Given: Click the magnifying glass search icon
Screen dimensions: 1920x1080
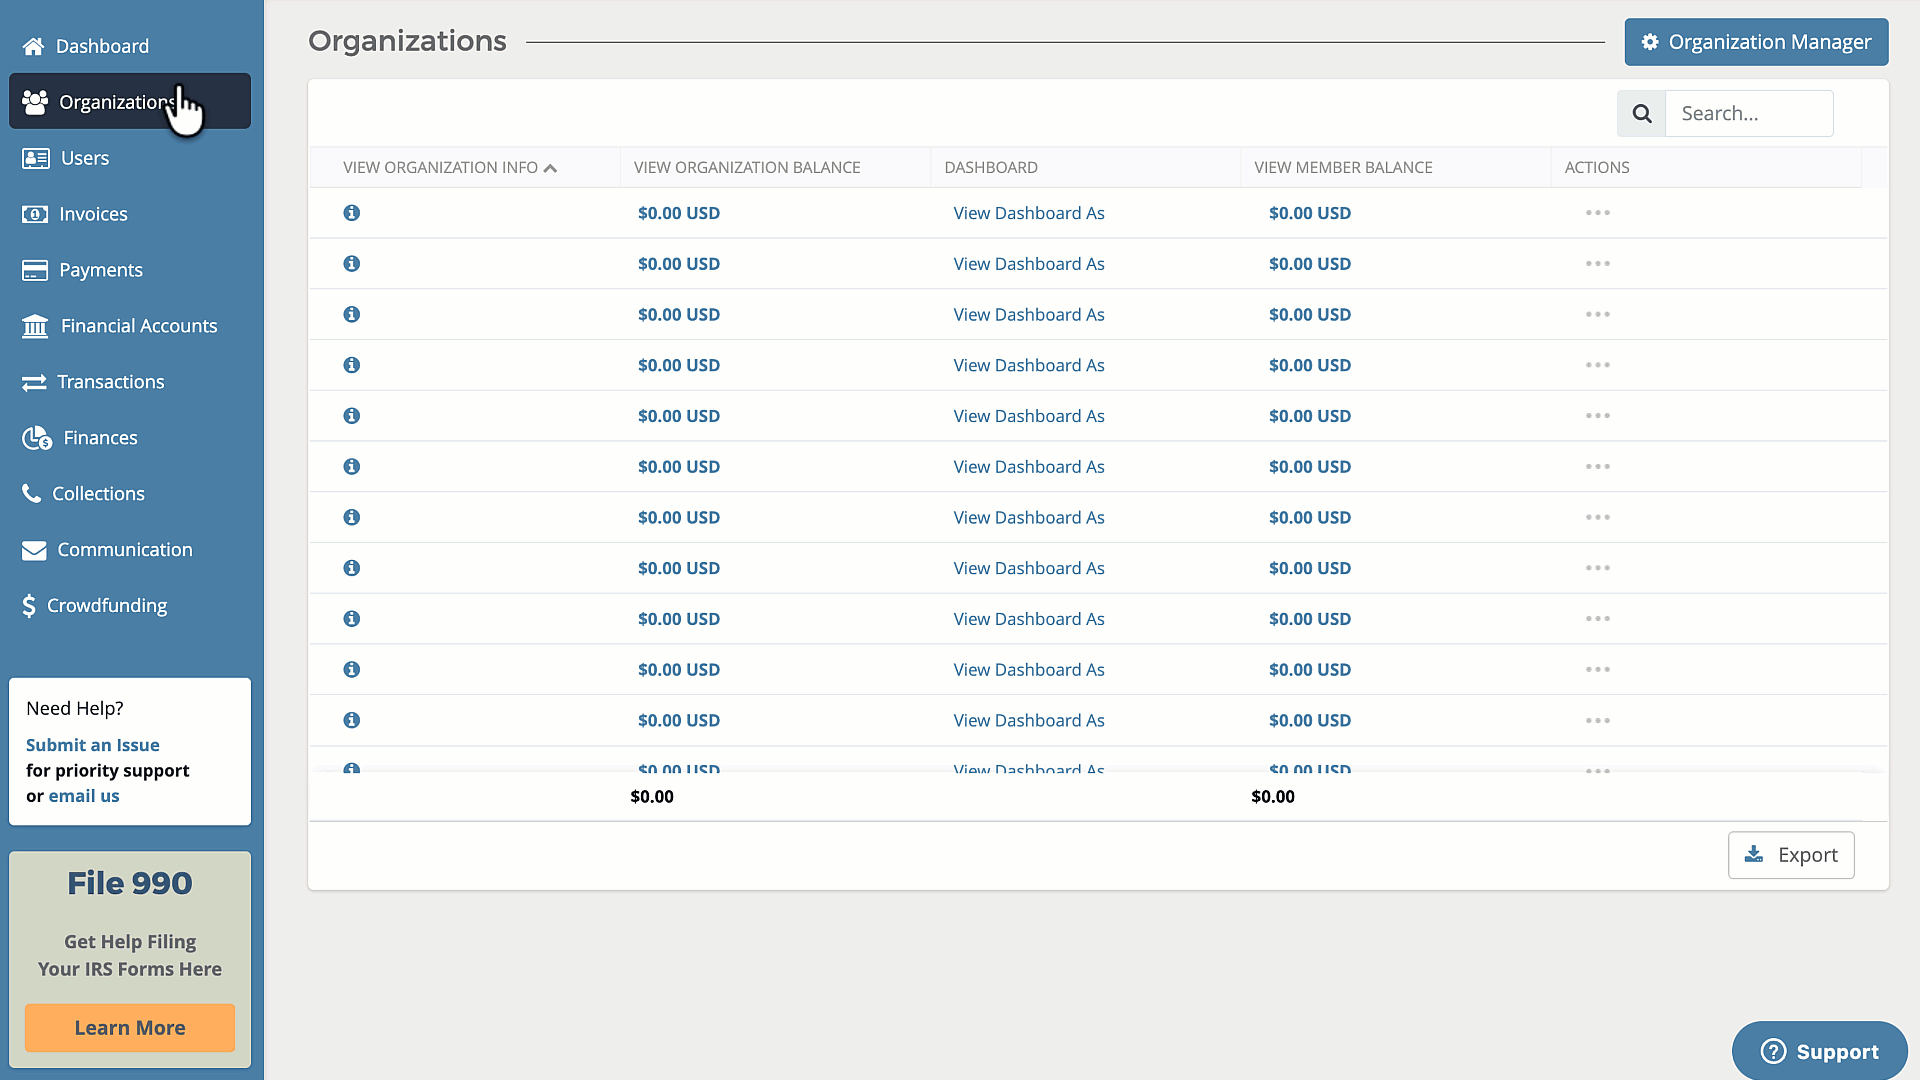Looking at the screenshot, I should pyautogui.click(x=1641, y=113).
